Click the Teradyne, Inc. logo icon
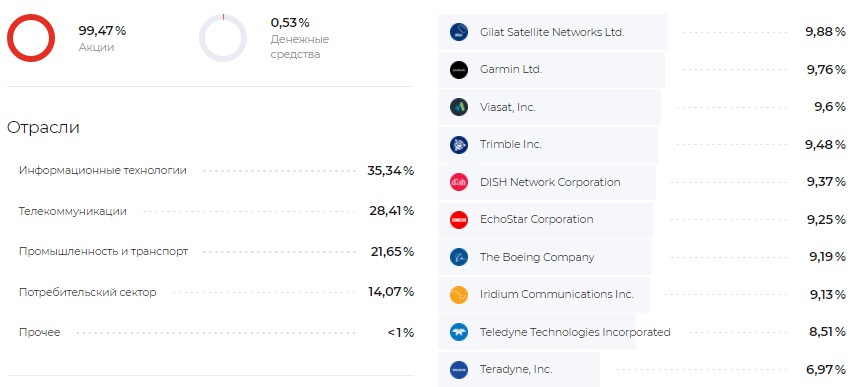The width and height of the screenshot is (864, 387). 458,369
